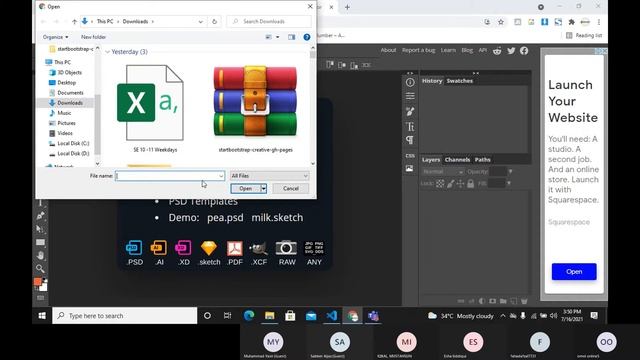Collapse the Yesterday (3) group
Viewport: 640px width, 360px height.
pyautogui.click(x=108, y=52)
